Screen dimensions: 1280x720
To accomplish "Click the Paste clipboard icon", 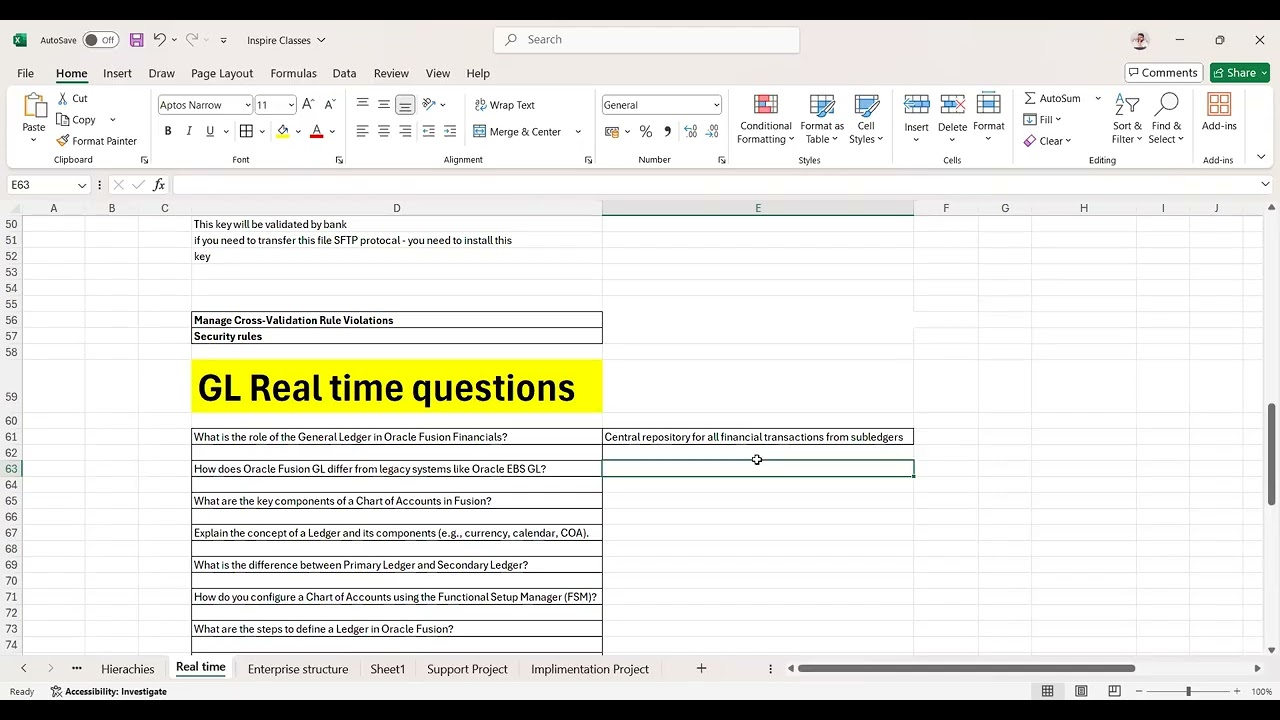I will [x=34, y=106].
